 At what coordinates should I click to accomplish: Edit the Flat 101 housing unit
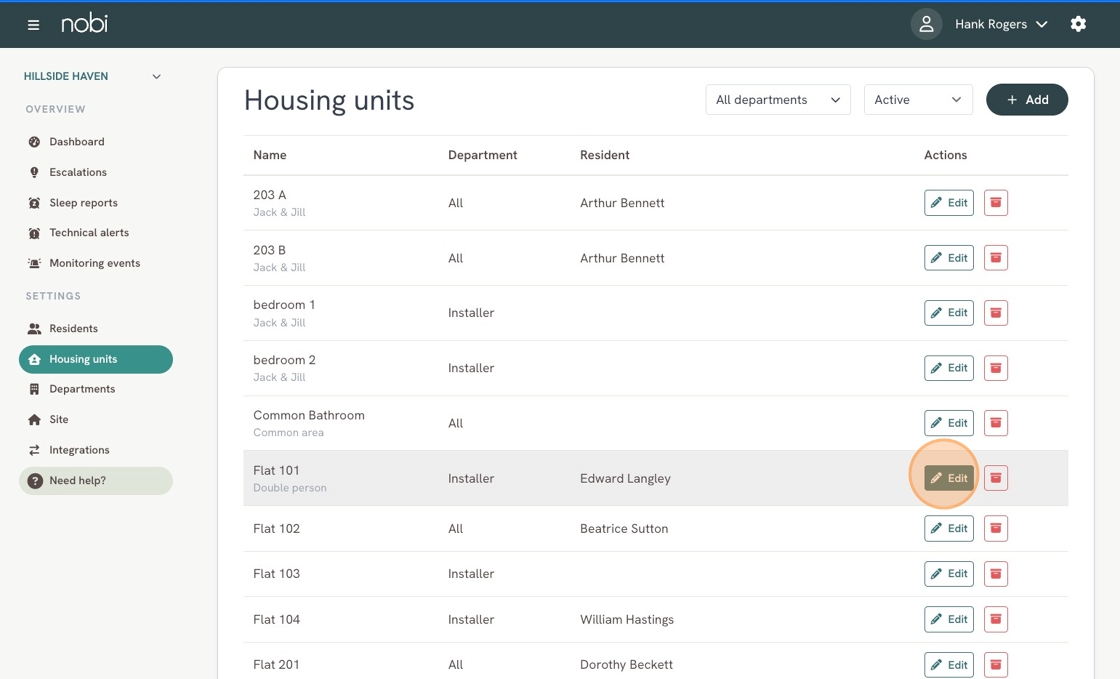click(949, 478)
